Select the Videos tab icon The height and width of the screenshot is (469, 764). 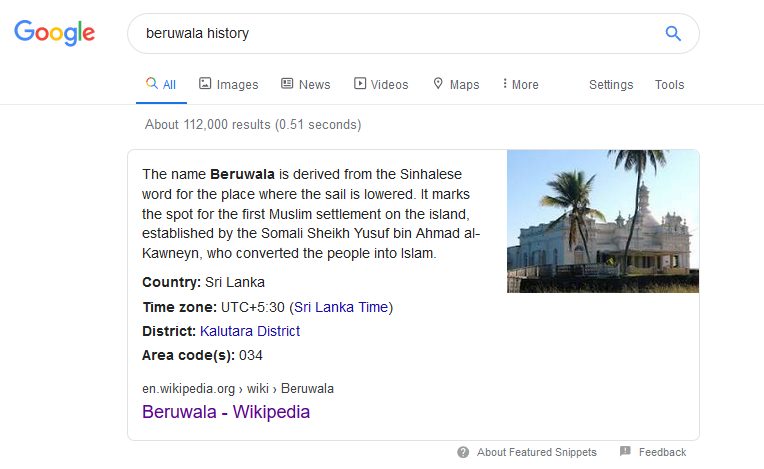[x=360, y=83]
